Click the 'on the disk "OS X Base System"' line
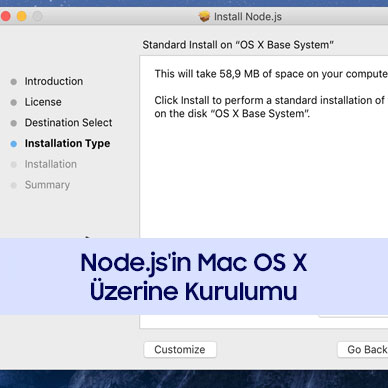The image size is (388, 388). point(232,114)
